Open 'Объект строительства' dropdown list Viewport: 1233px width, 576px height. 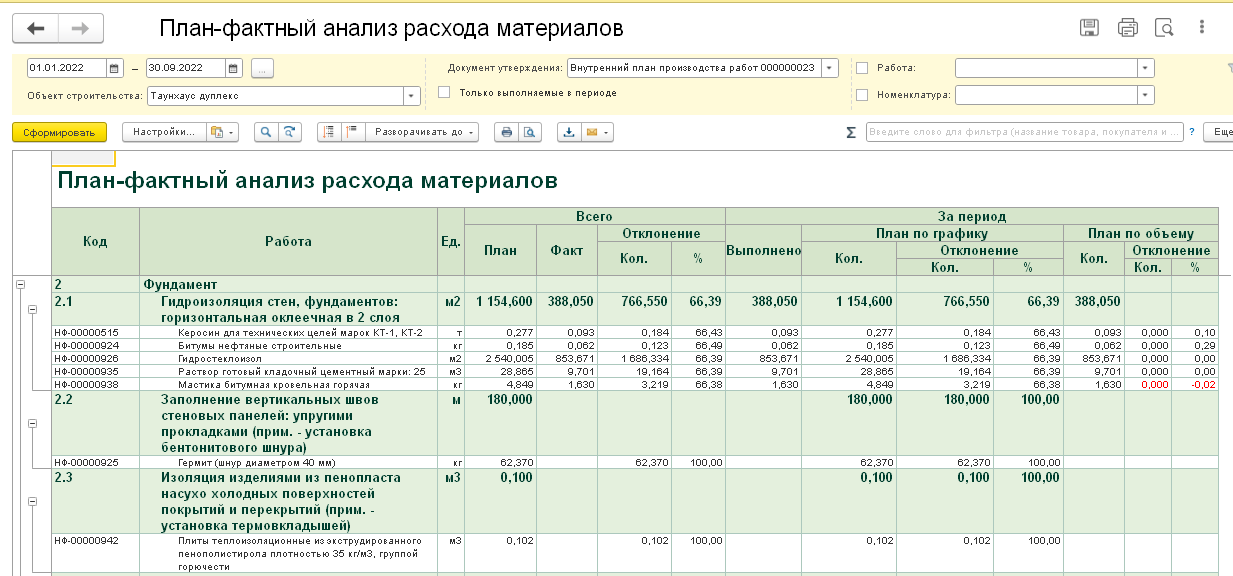[411, 96]
